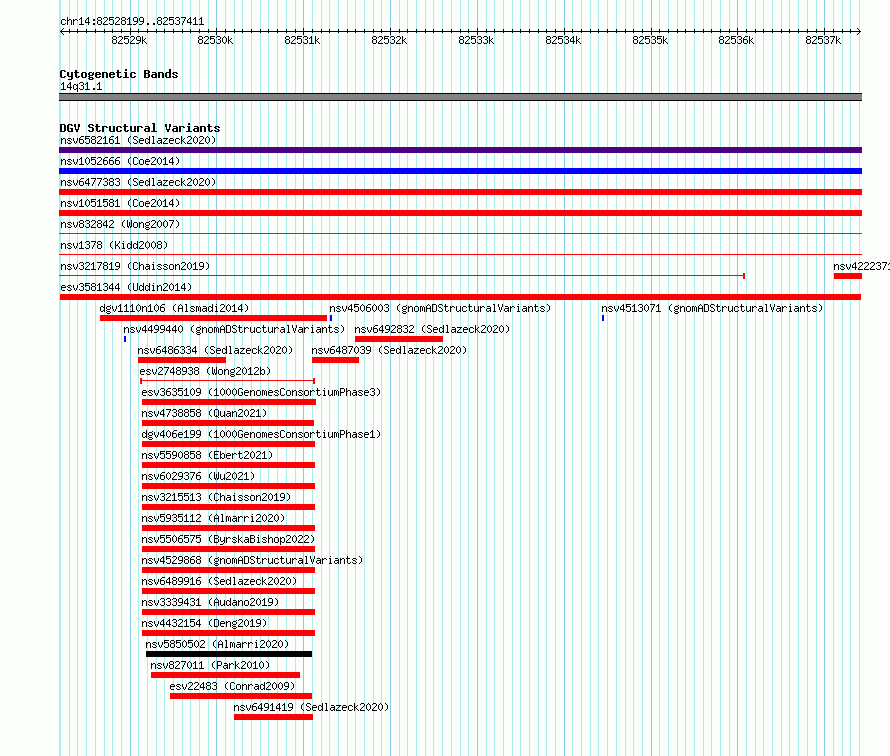Click the red bar under nsv827011
The image size is (890, 756).
225,675
